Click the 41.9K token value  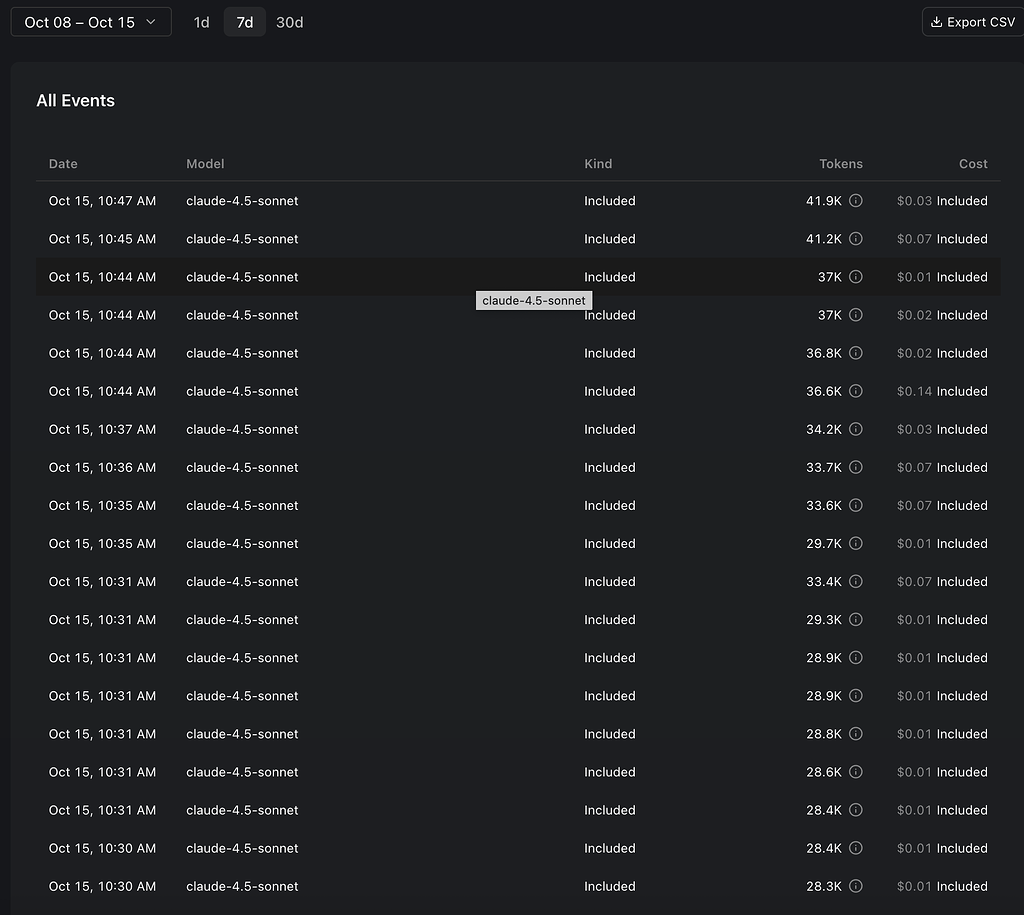pos(824,201)
